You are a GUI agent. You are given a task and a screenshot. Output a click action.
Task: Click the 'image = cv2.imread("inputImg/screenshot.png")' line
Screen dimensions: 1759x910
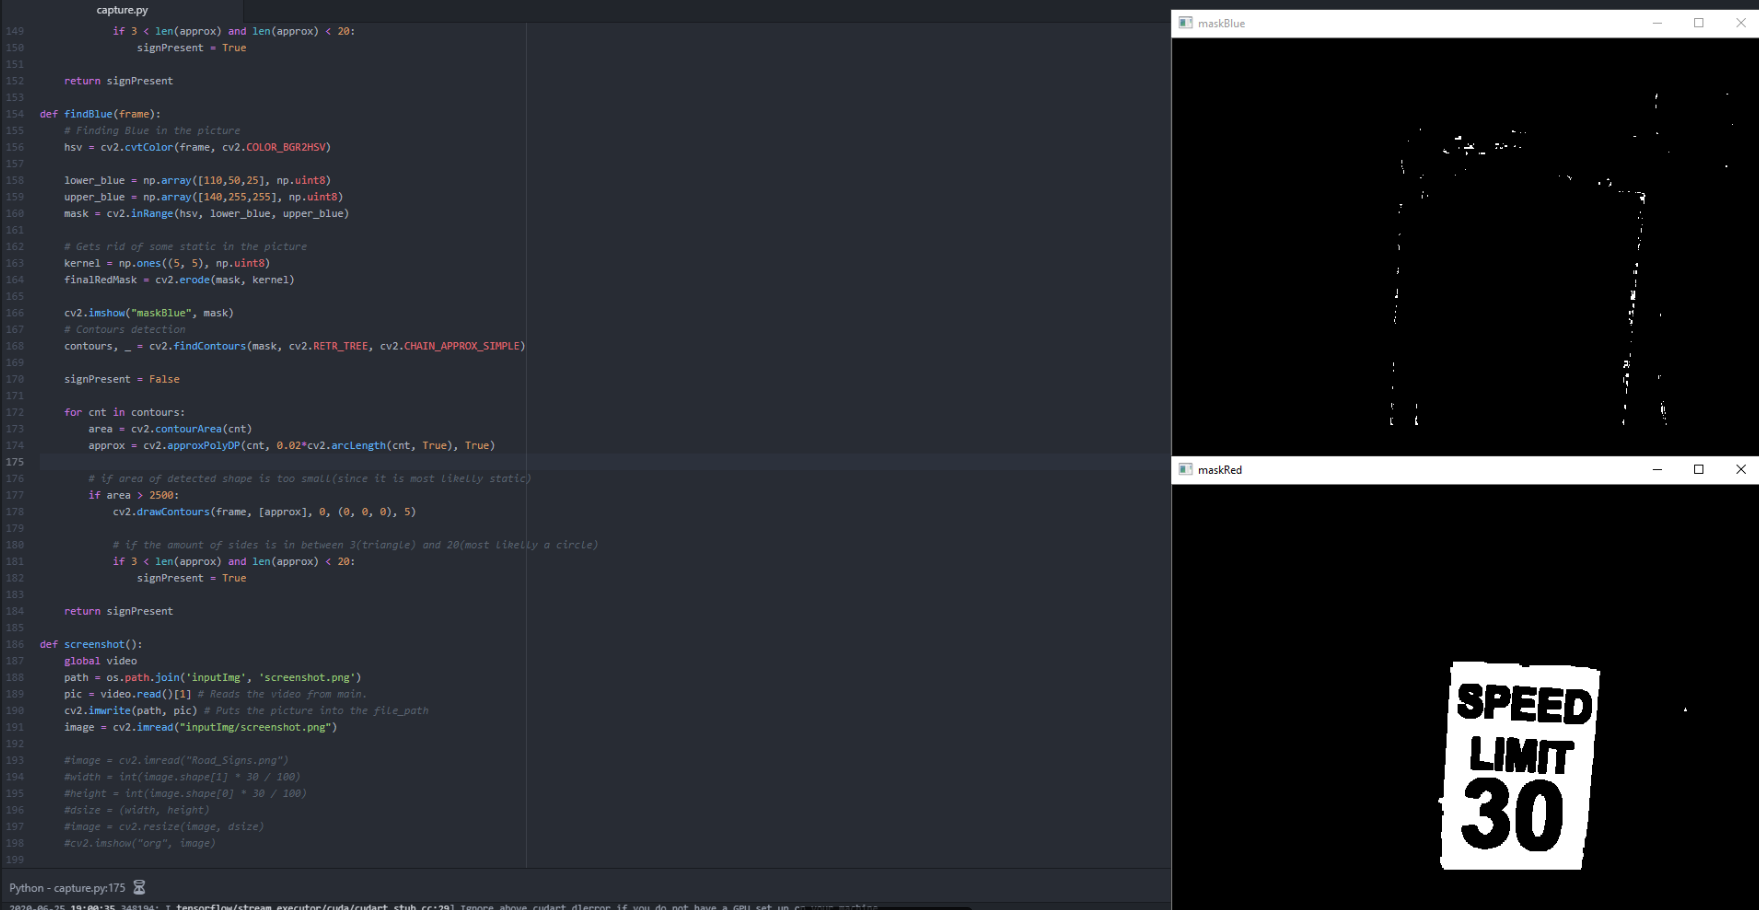(x=200, y=727)
